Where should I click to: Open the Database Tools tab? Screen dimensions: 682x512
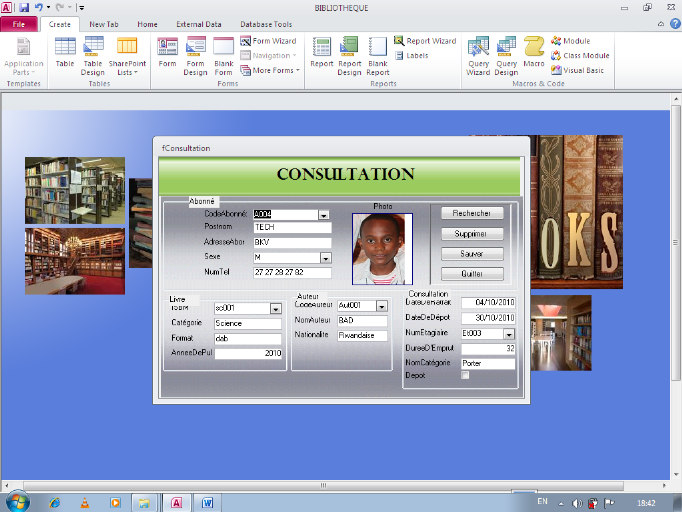[x=265, y=24]
